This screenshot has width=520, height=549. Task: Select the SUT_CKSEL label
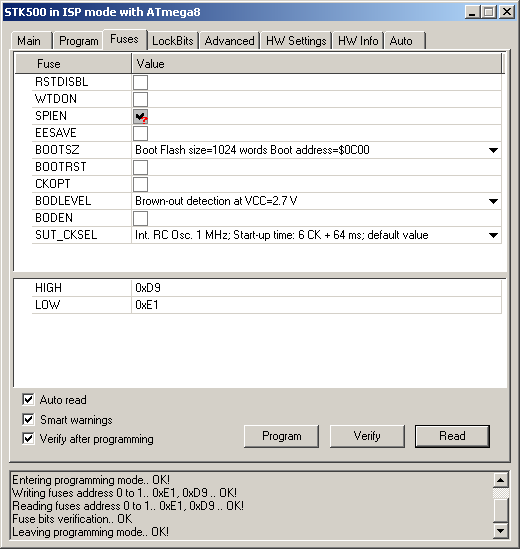[x=66, y=235]
